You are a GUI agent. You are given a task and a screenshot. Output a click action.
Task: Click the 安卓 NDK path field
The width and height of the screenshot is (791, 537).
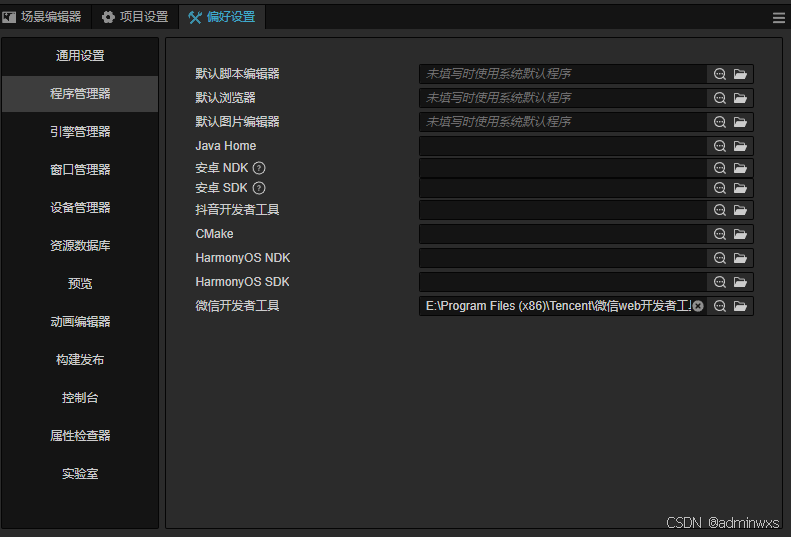[562, 168]
